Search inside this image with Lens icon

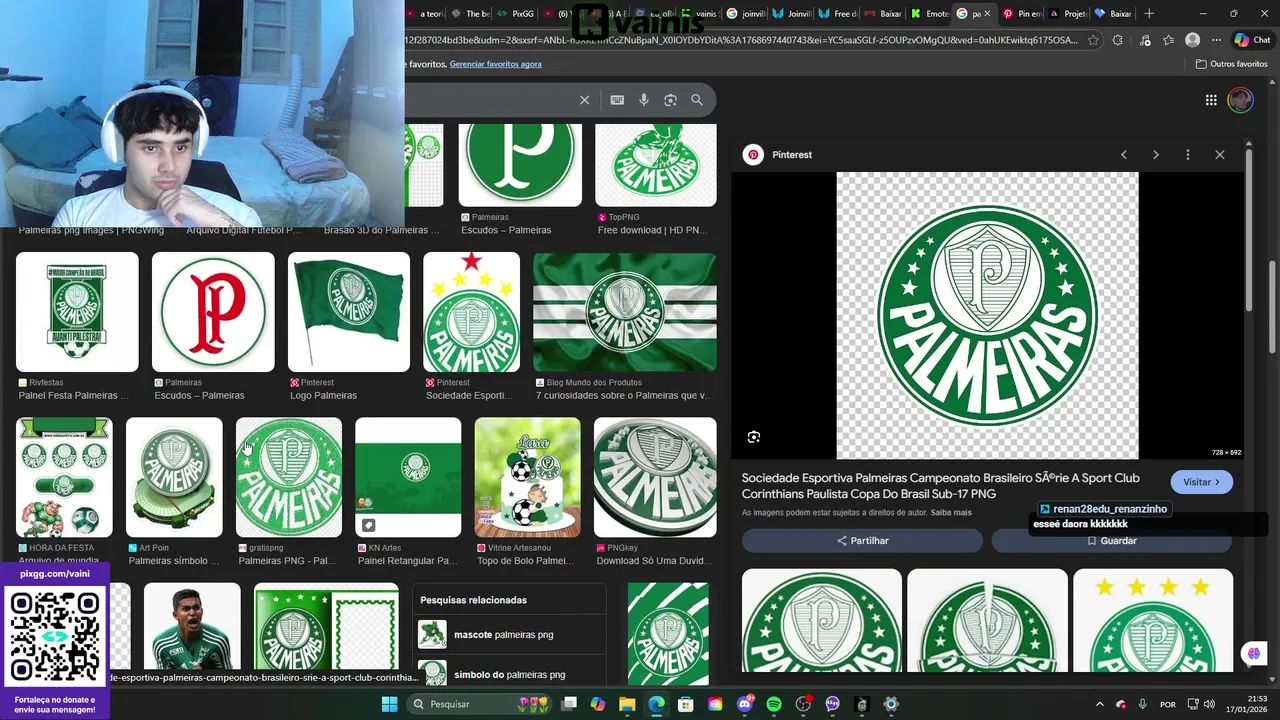(754, 437)
